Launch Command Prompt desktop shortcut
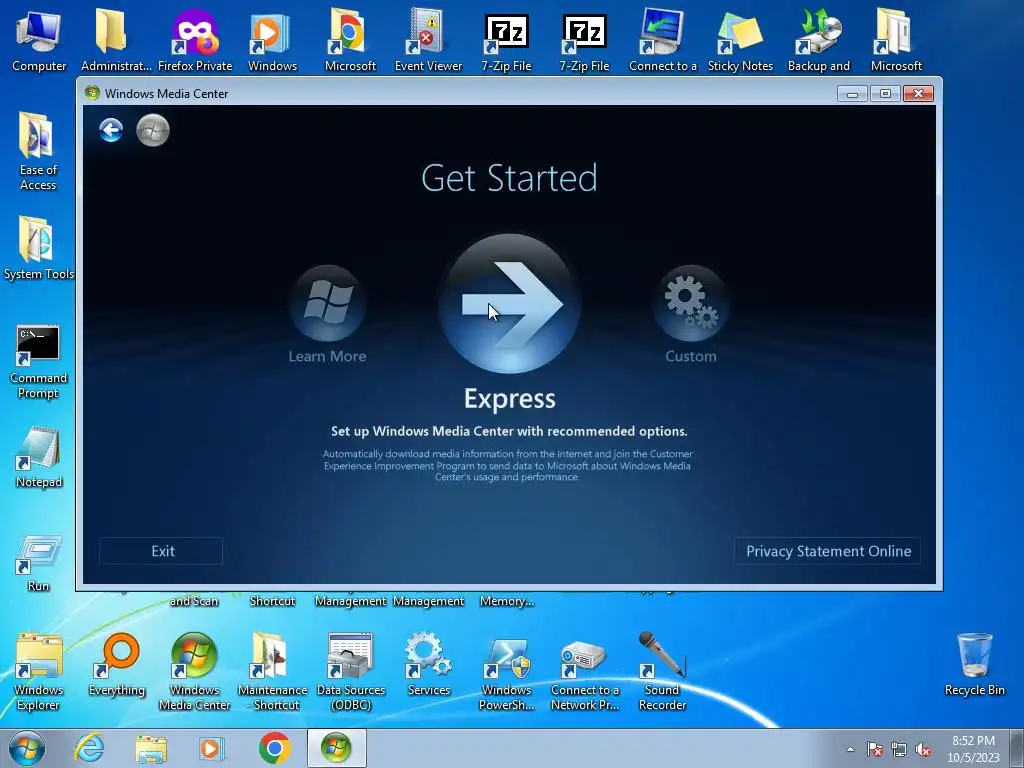Image resolution: width=1024 pixels, height=768 pixels. point(38,362)
